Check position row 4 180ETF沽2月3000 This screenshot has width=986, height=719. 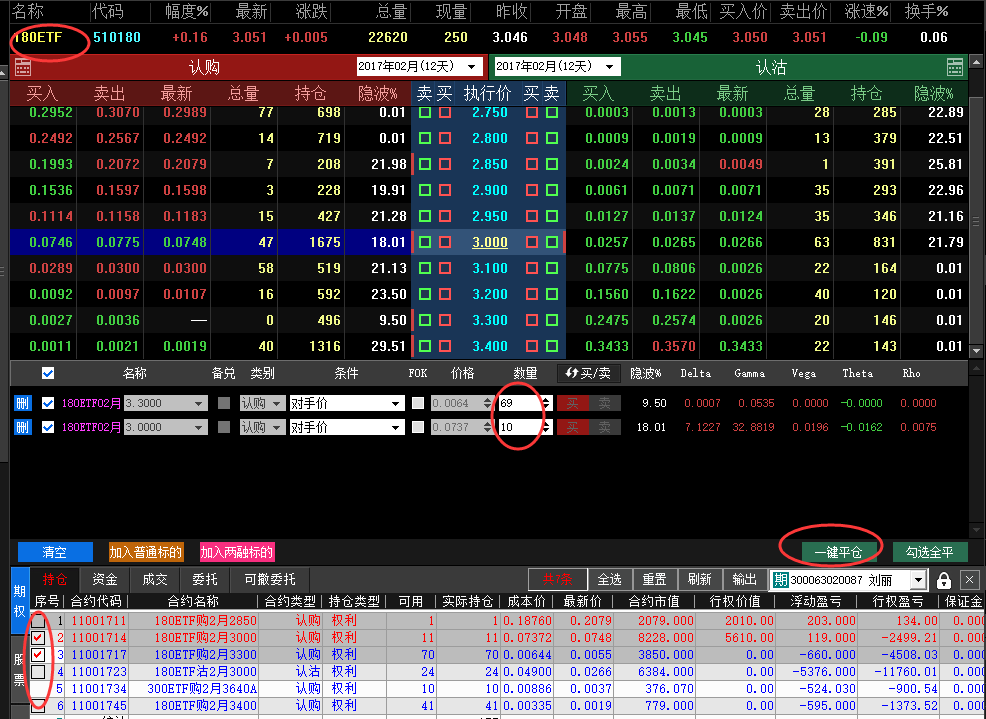pos(38,672)
